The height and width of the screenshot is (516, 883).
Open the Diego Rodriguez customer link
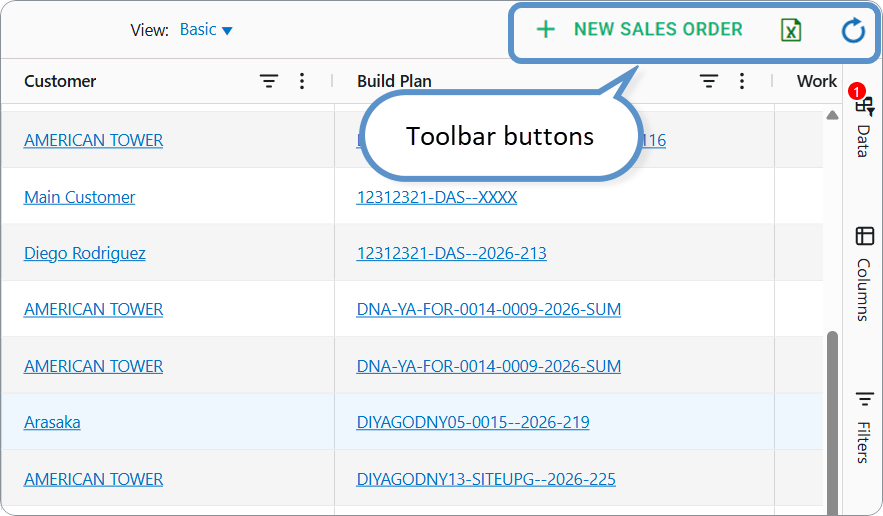click(84, 253)
